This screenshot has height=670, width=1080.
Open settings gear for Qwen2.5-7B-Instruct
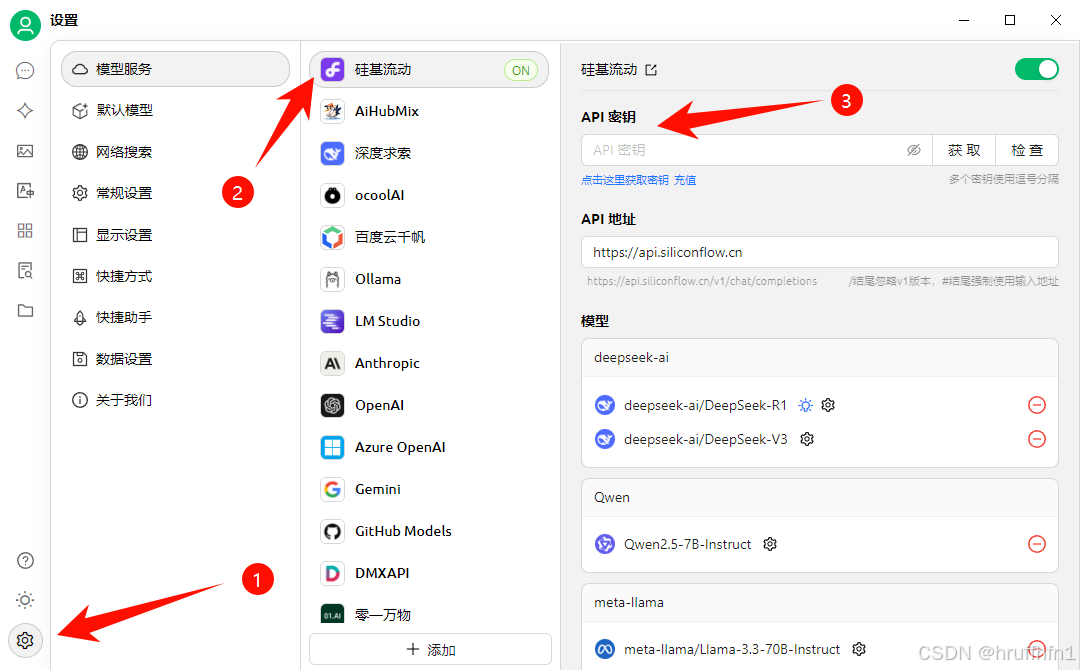(770, 544)
